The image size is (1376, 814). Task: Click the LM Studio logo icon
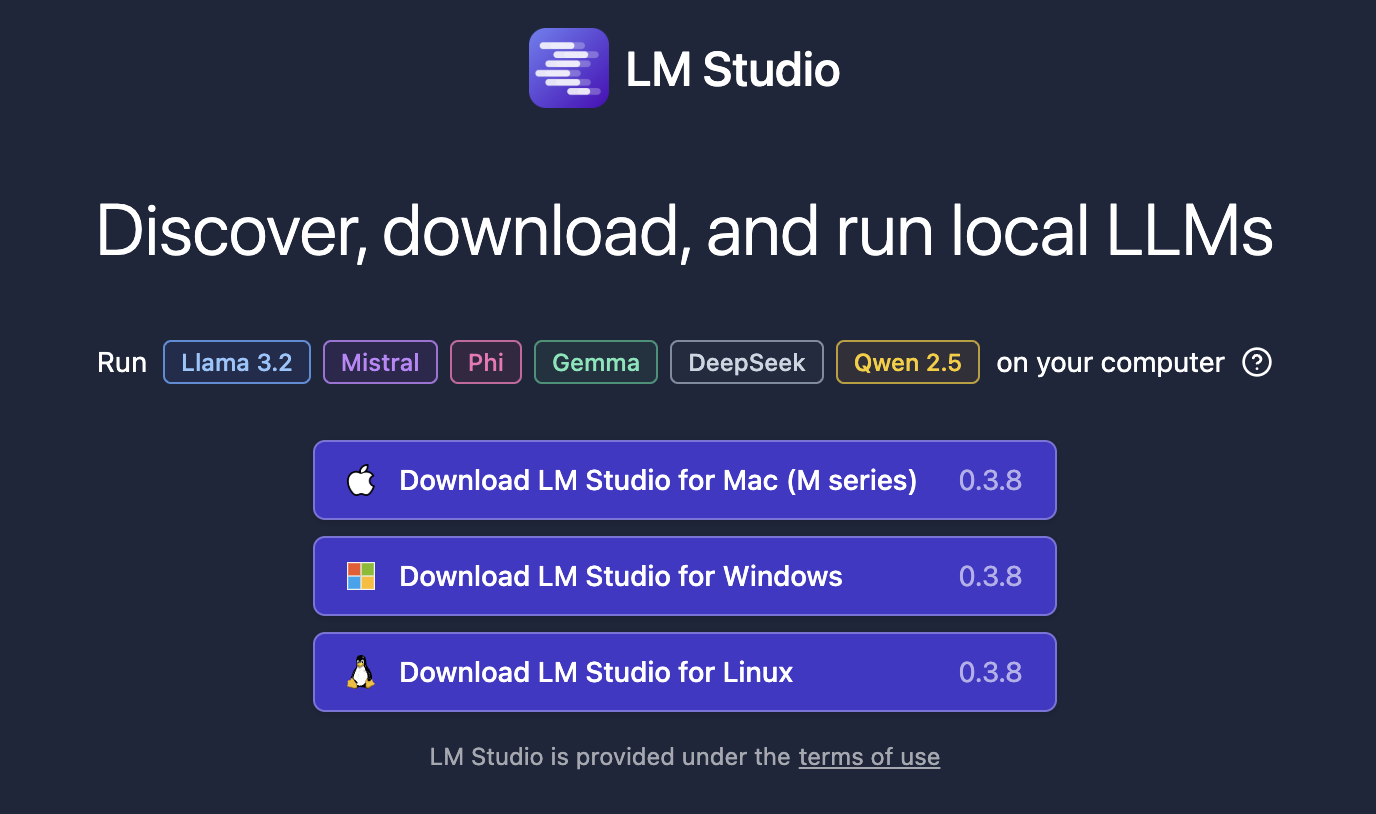(568, 68)
